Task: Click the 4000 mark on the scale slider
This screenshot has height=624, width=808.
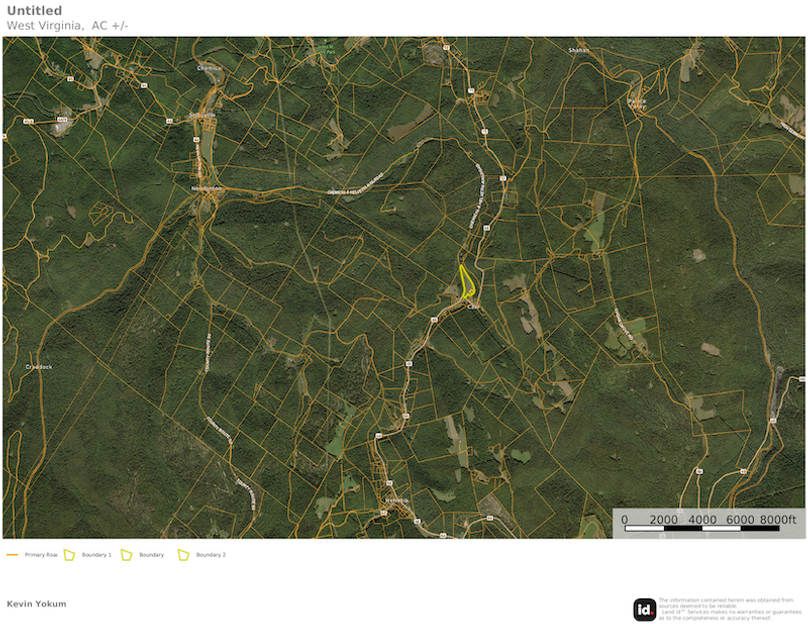Action: pos(702,520)
